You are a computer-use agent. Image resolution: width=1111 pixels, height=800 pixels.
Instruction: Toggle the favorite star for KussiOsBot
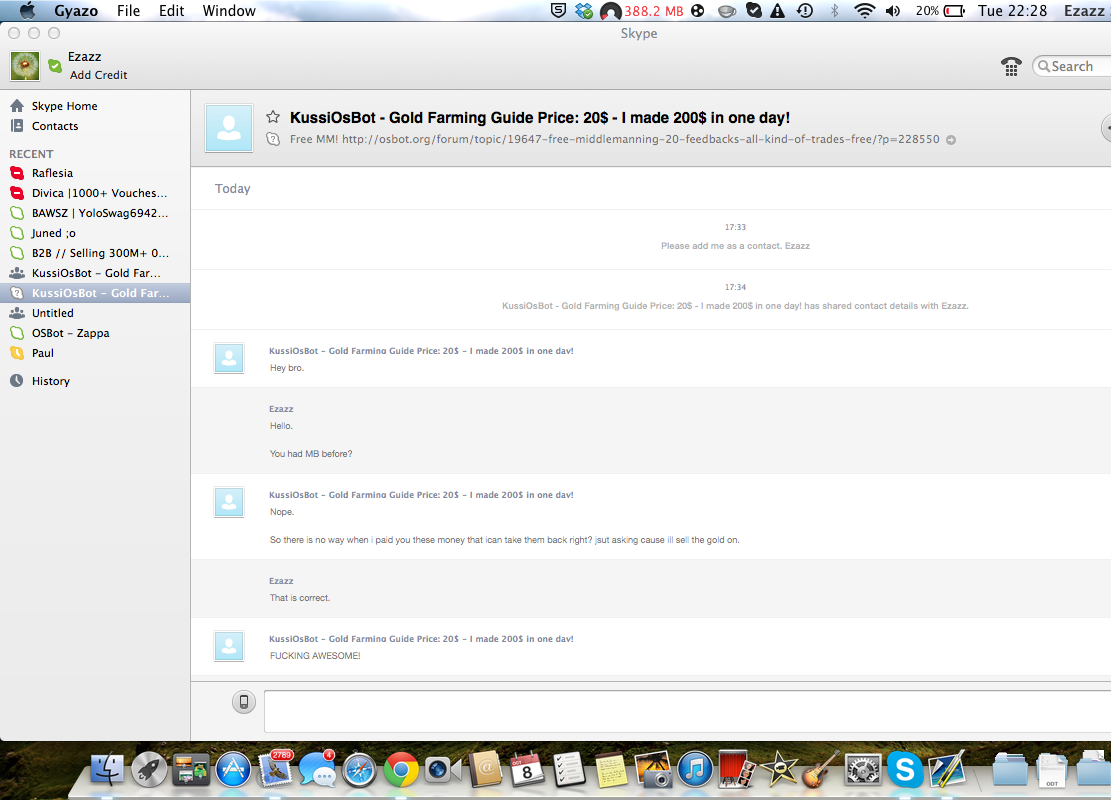tap(273, 117)
